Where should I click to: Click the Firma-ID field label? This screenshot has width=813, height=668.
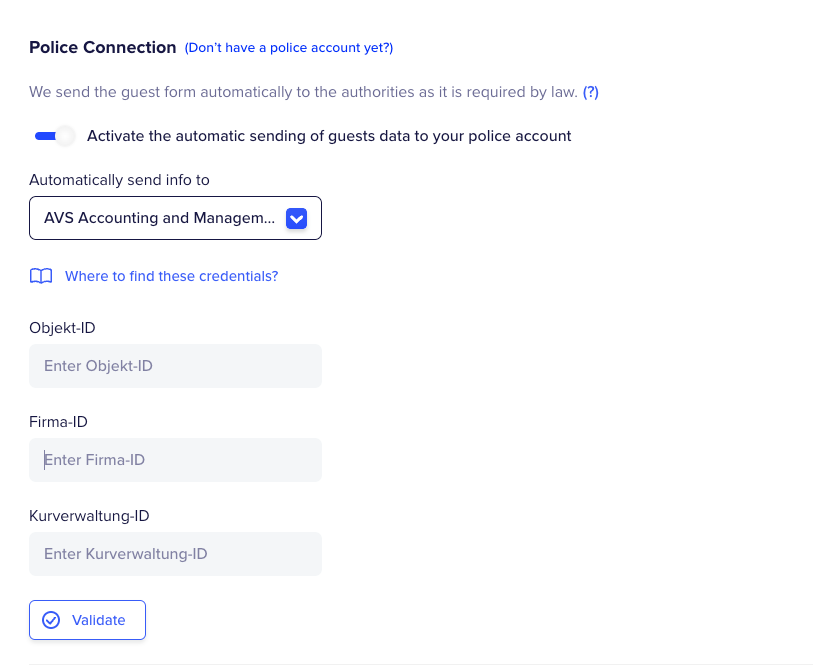pos(58,422)
